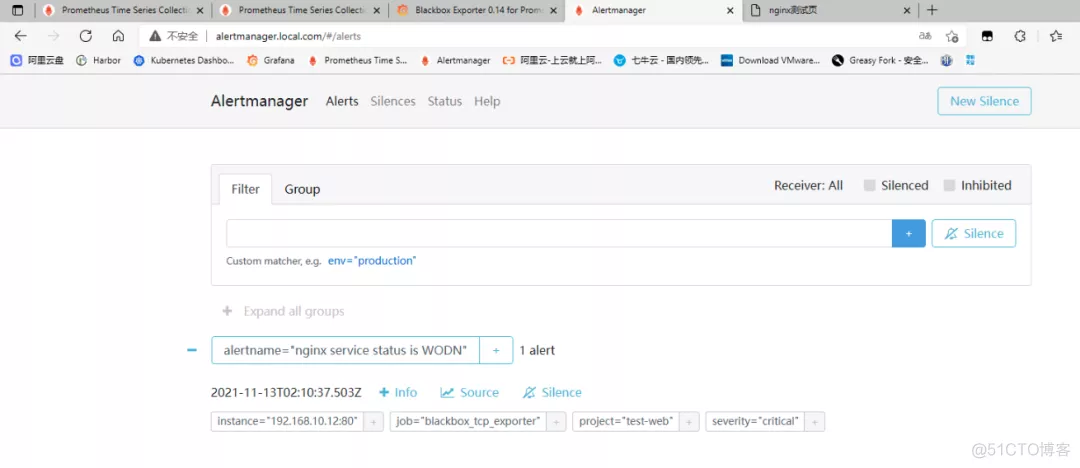1080x468 pixels.
Task: Open the Silences nav item
Action: click(393, 101)
